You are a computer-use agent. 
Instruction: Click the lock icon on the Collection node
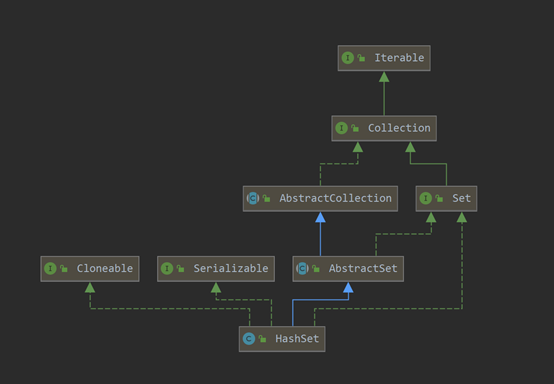355,128
